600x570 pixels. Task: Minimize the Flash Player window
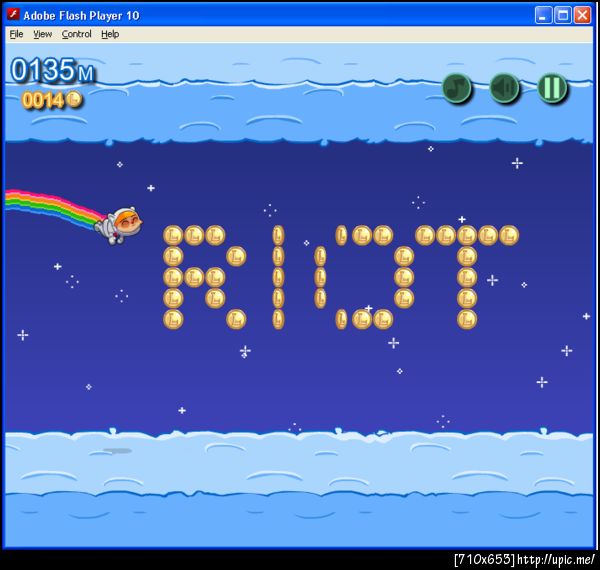point(543,15)
